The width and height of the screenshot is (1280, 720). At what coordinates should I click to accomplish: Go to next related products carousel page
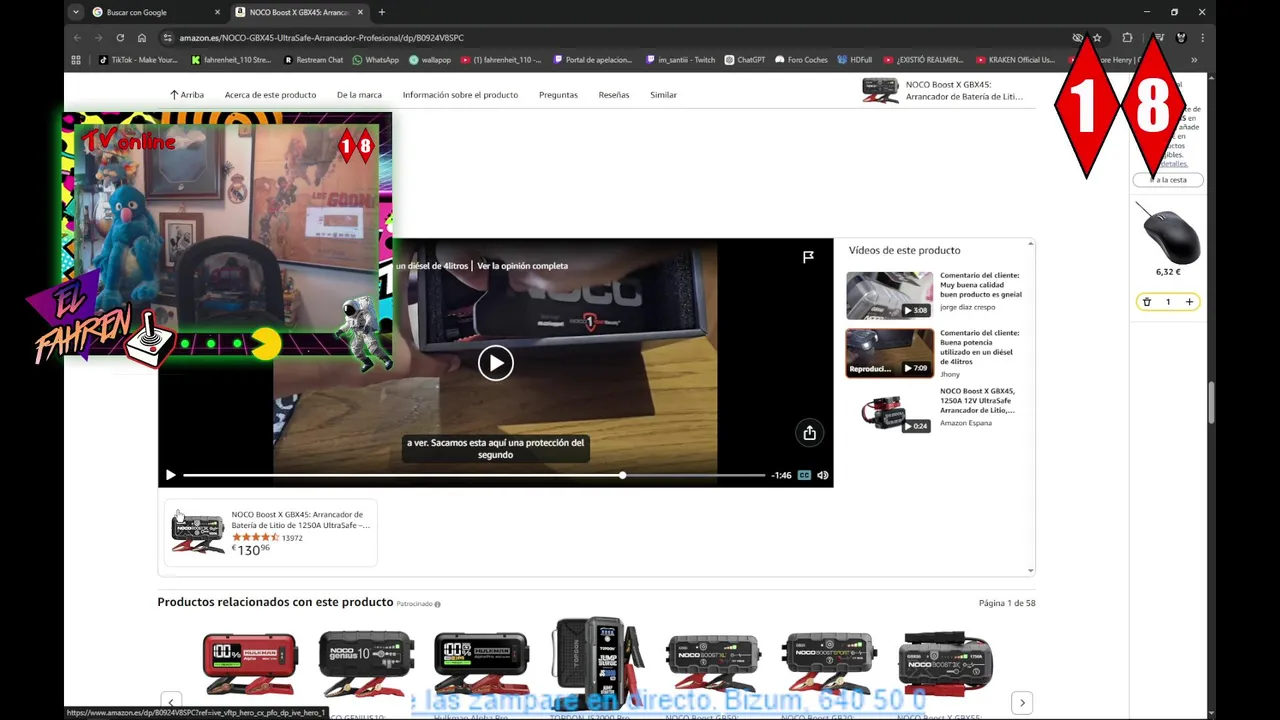point(1021,703)
